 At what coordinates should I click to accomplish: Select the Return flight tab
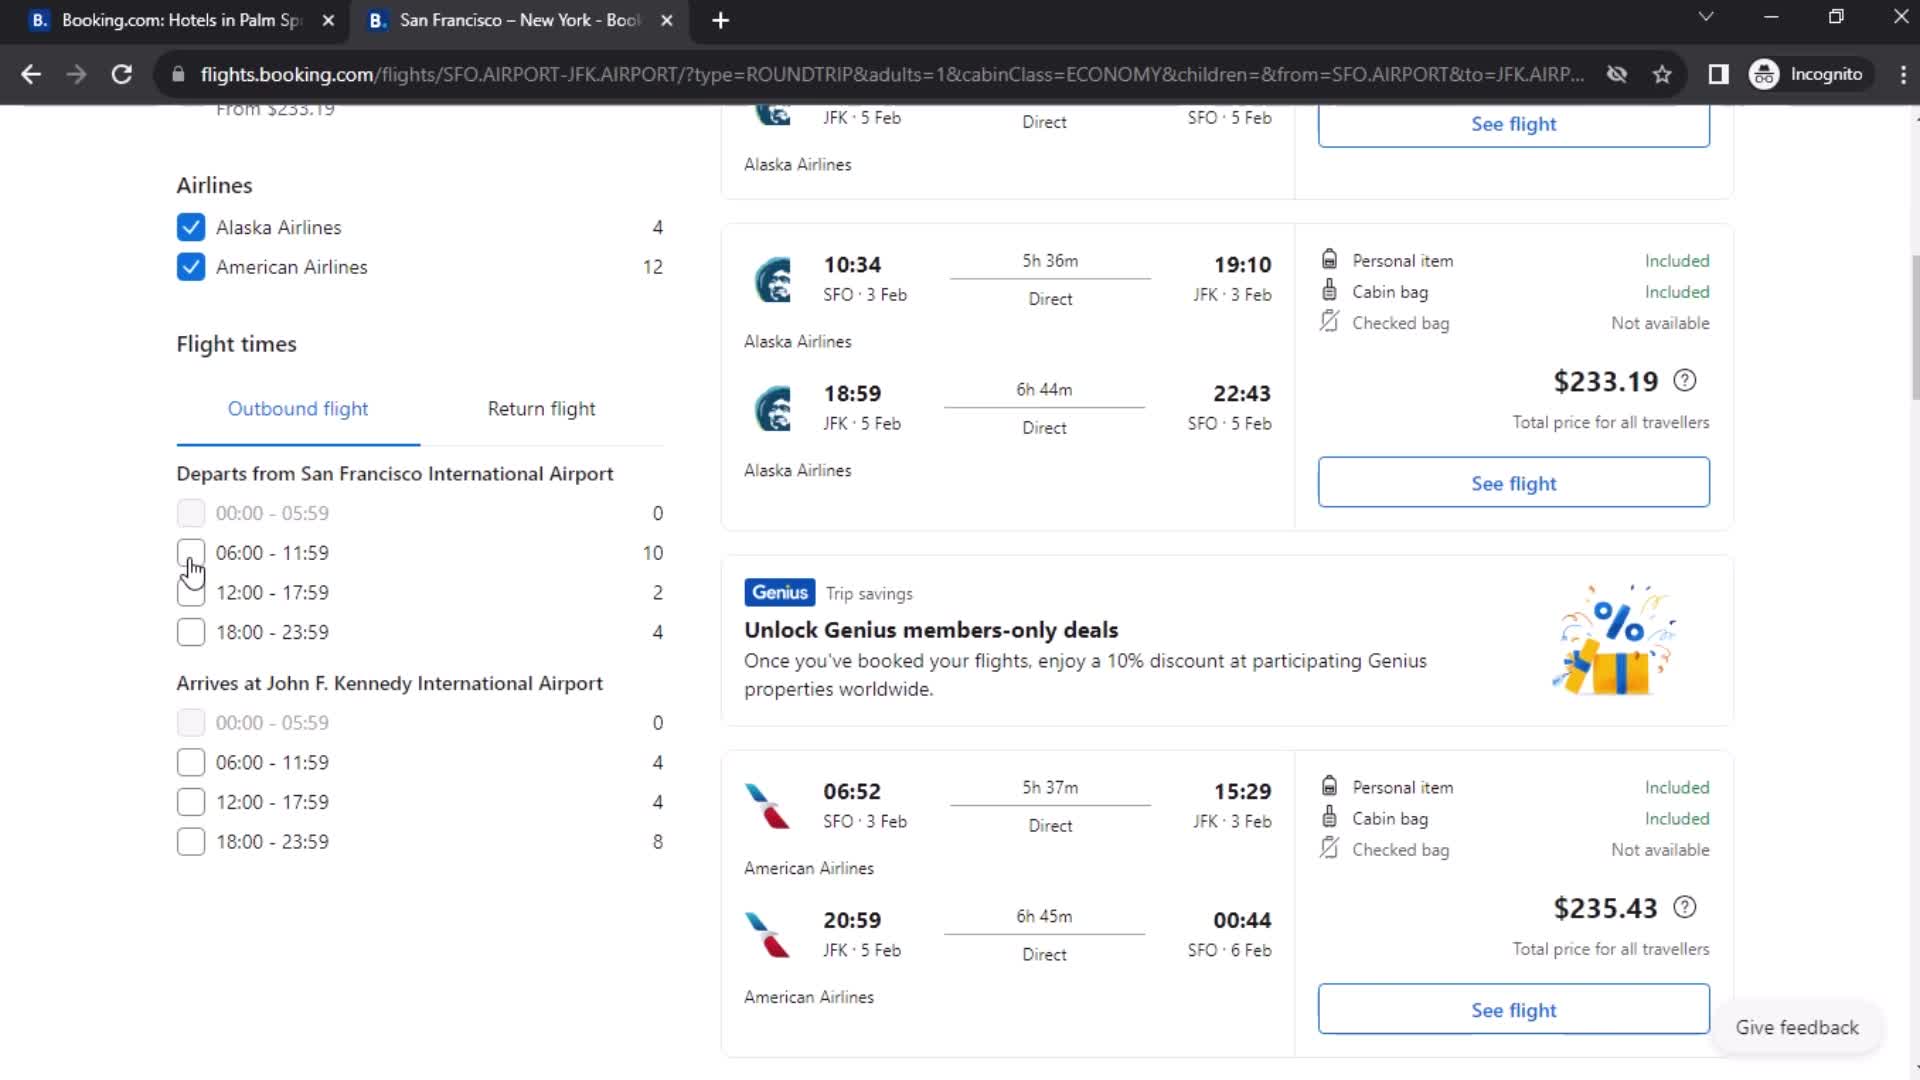pos(541,409)
